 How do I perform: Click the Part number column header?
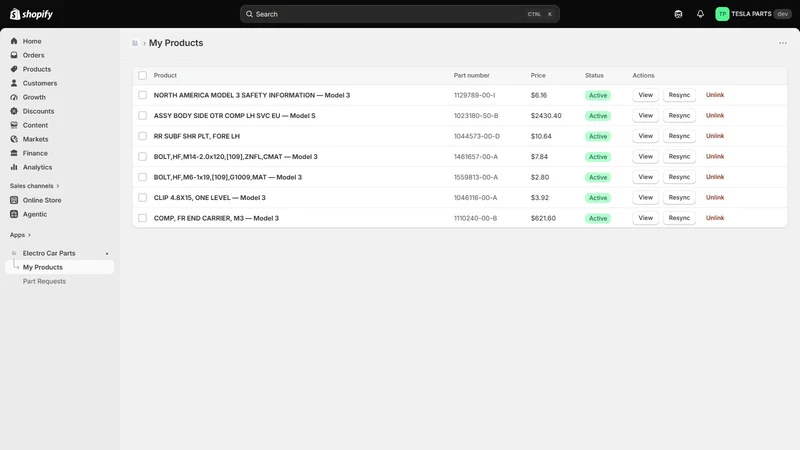[471, 76]
